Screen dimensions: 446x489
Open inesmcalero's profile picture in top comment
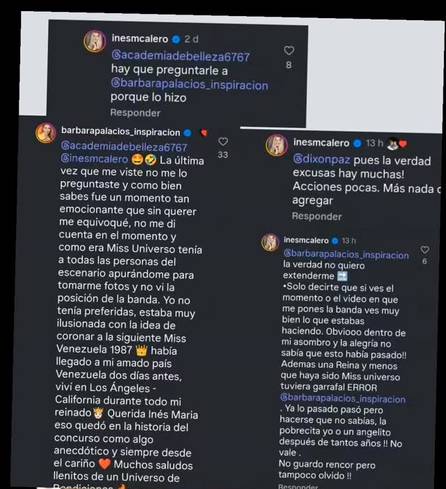95,41
